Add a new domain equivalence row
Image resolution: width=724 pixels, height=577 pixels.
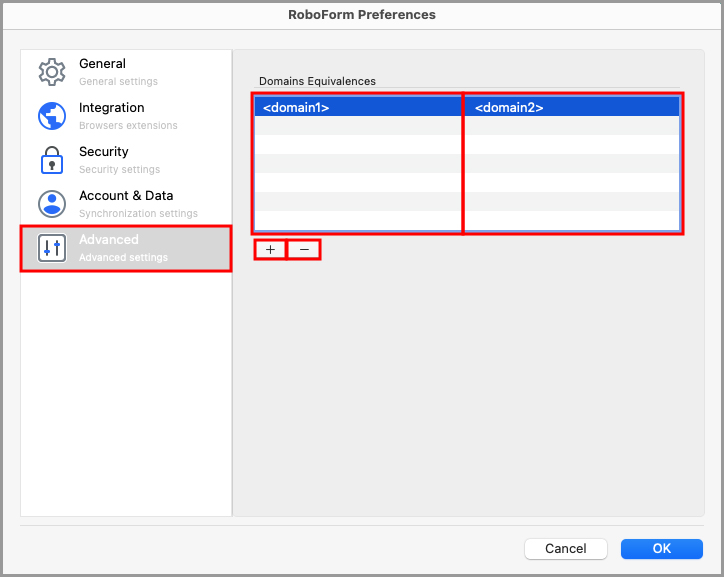coord(270,250)
